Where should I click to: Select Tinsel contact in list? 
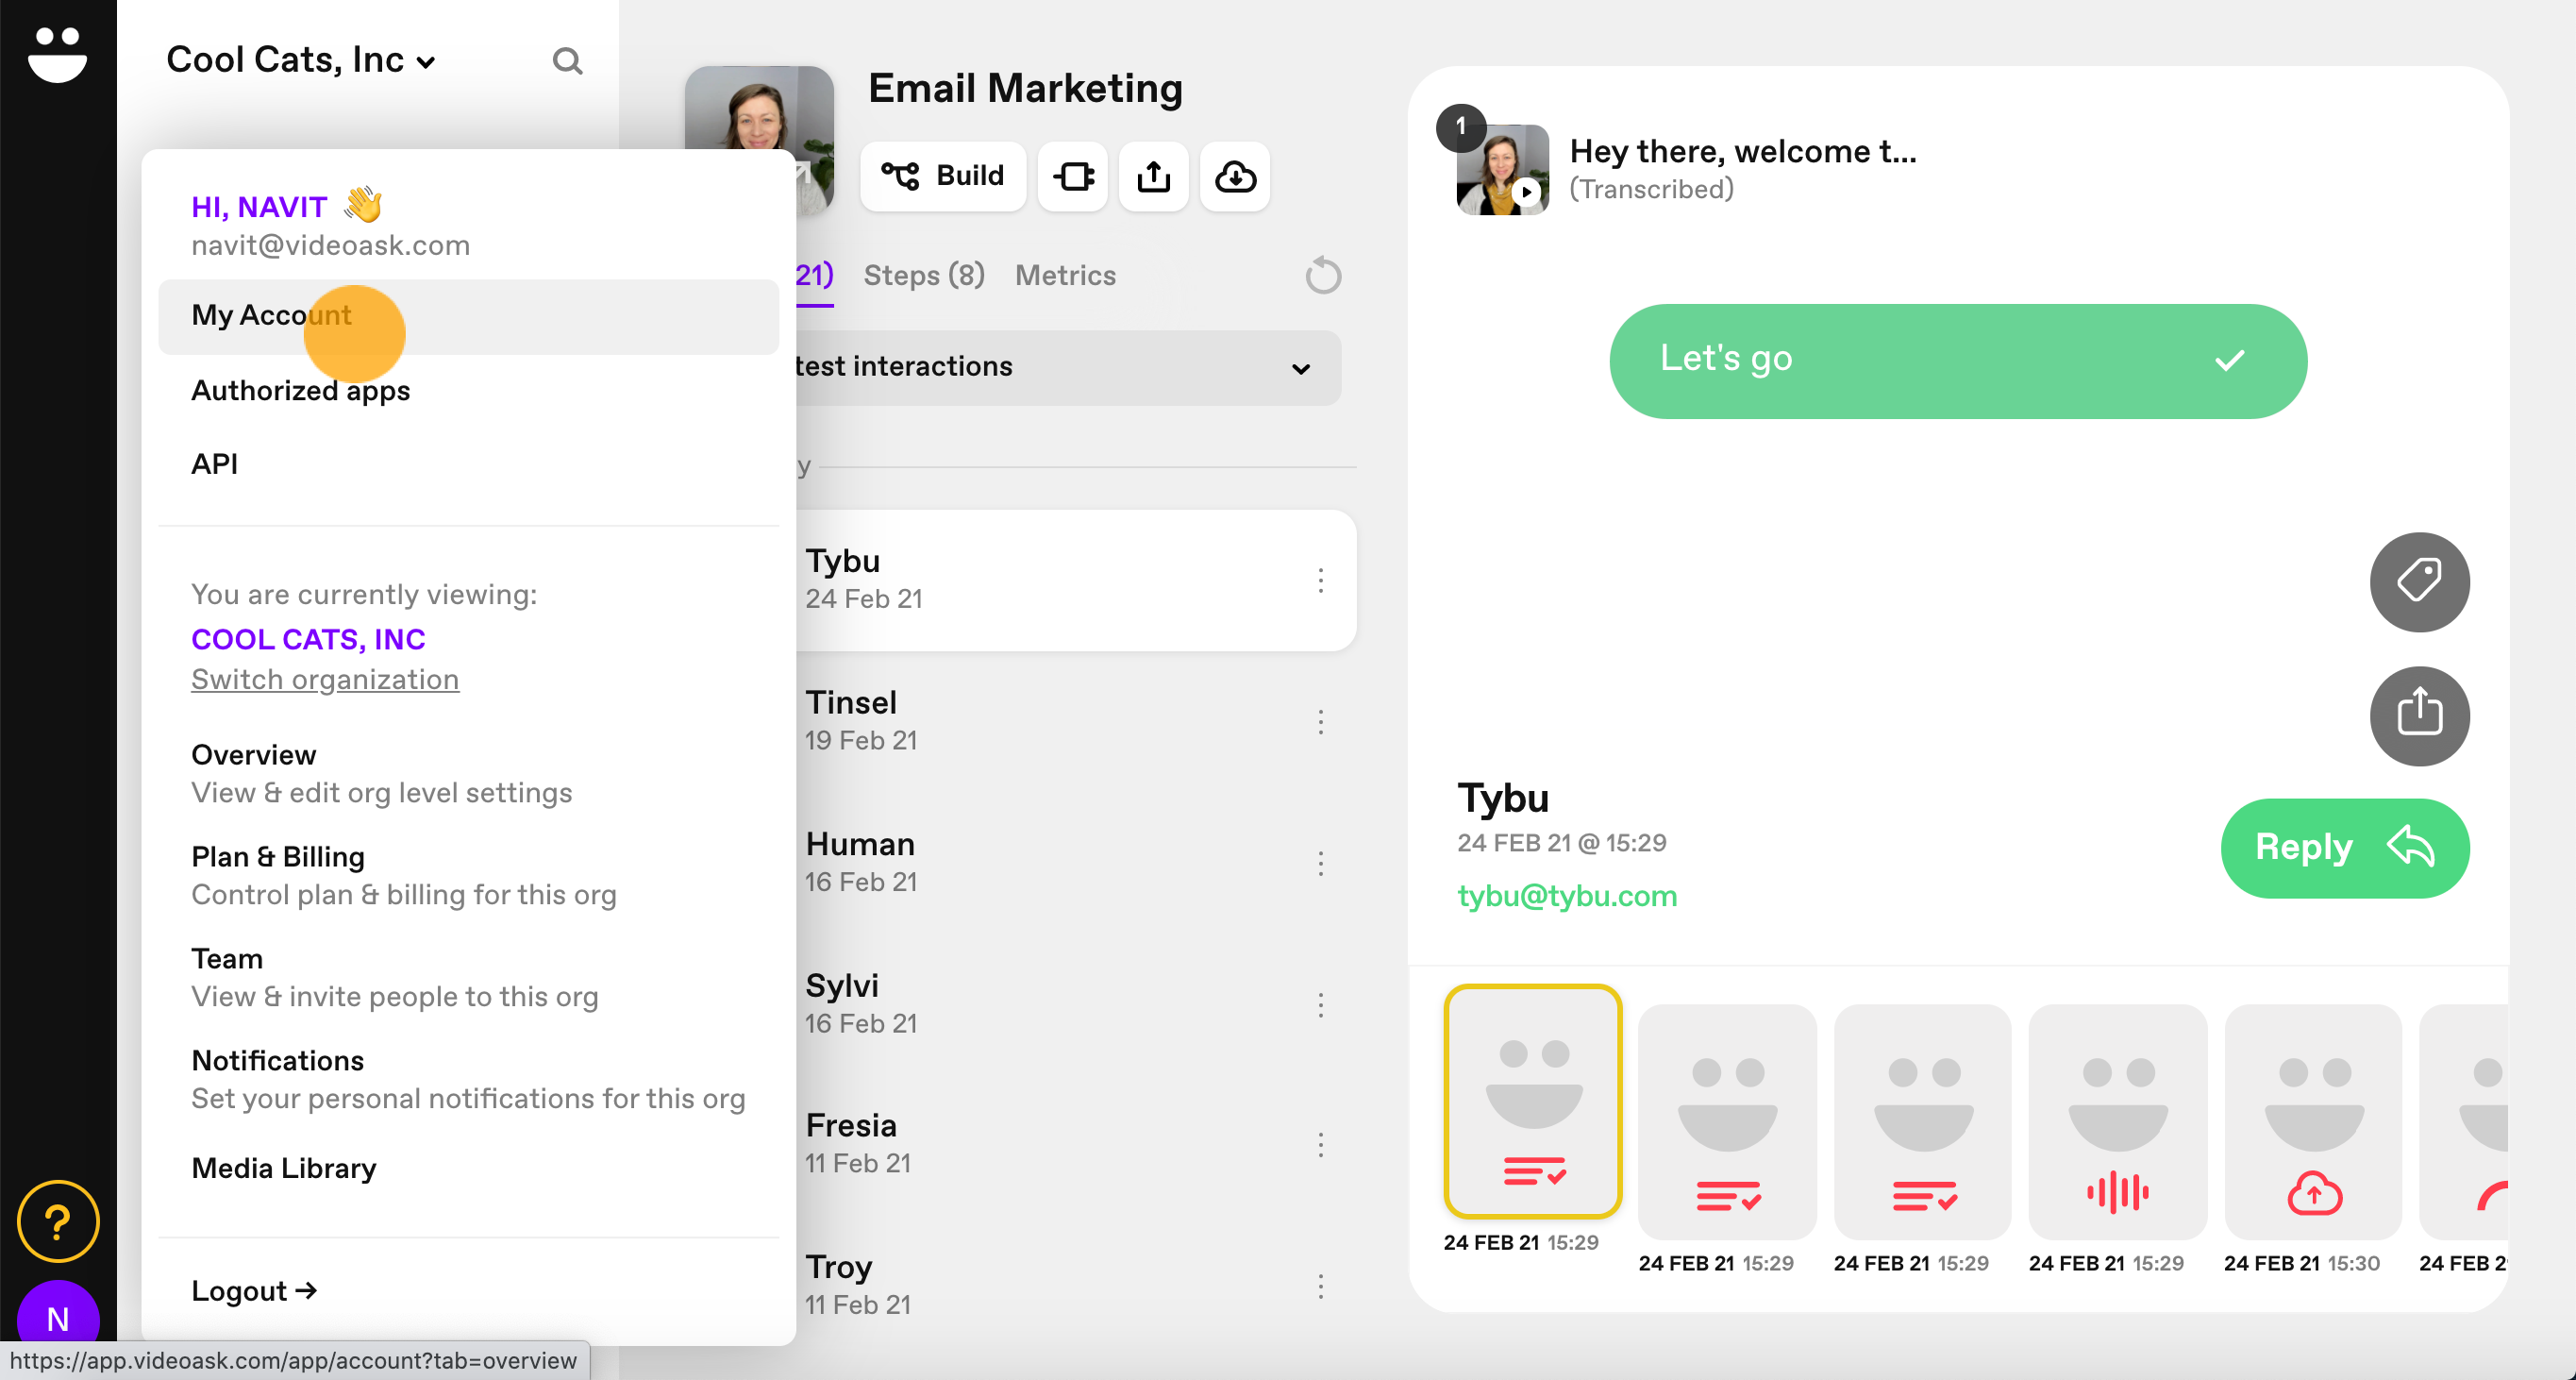point(1076,721)
